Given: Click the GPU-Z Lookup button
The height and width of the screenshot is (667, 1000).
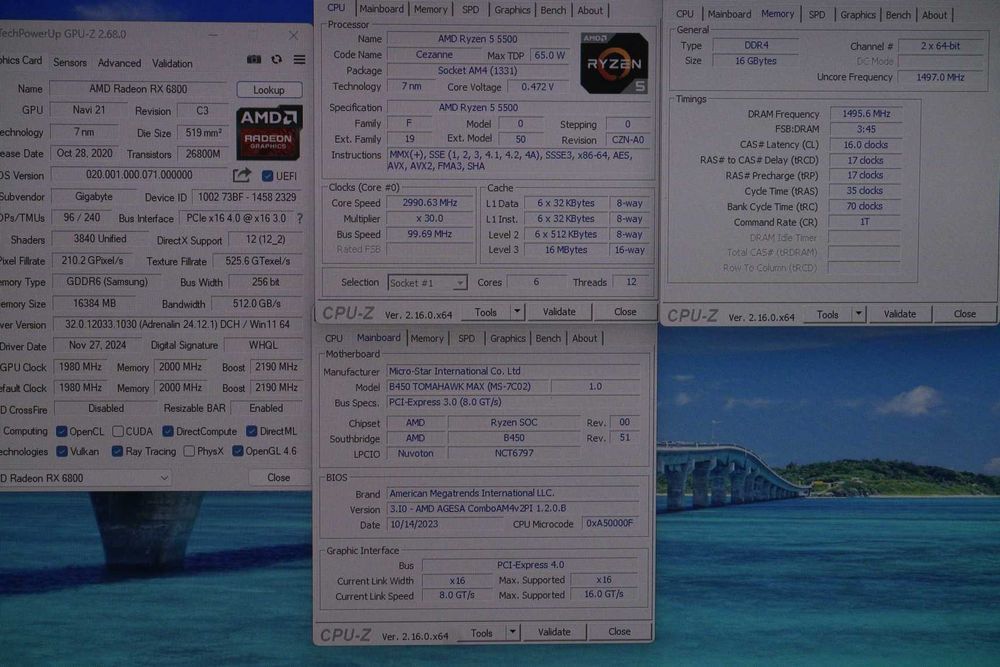Looking at the screenshot, I should [x=268, y=89].
